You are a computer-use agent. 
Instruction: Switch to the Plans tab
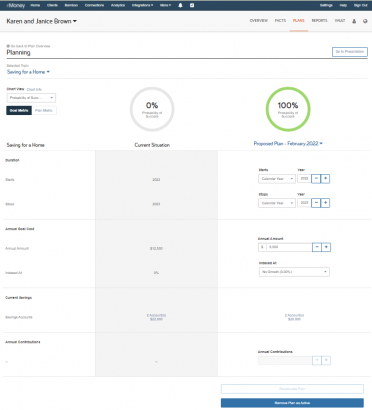(299, 21)
